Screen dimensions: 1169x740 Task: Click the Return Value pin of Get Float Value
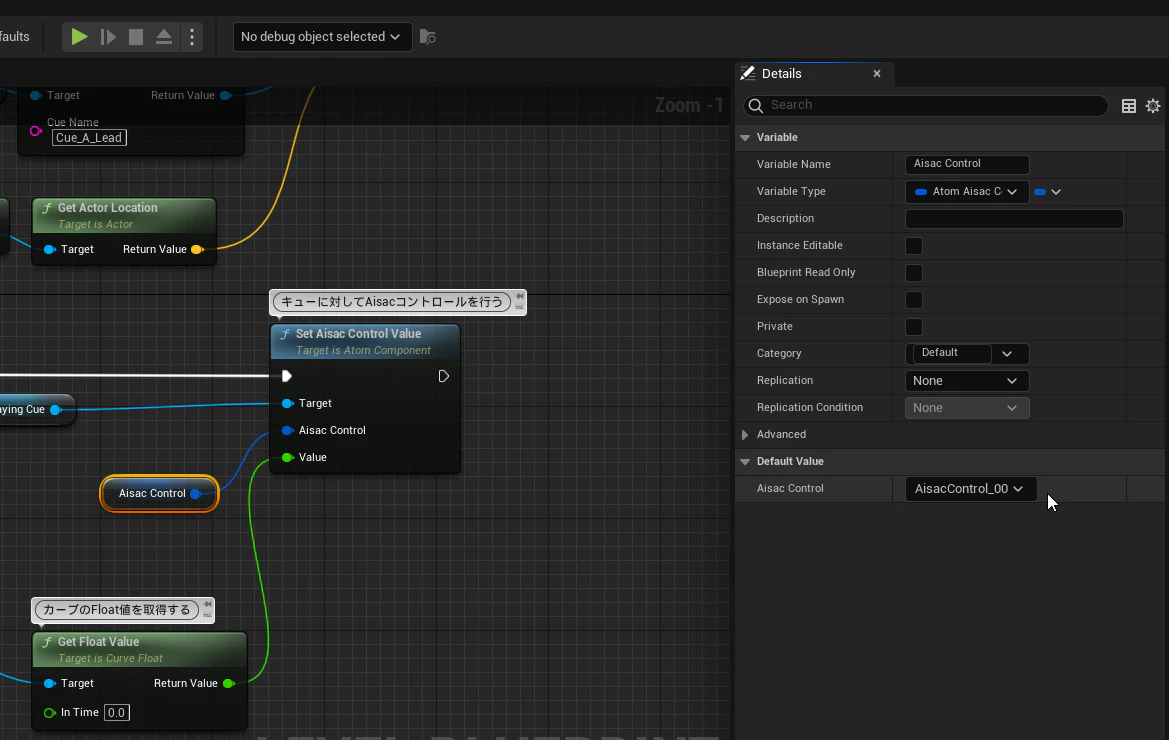click(229, 683)
